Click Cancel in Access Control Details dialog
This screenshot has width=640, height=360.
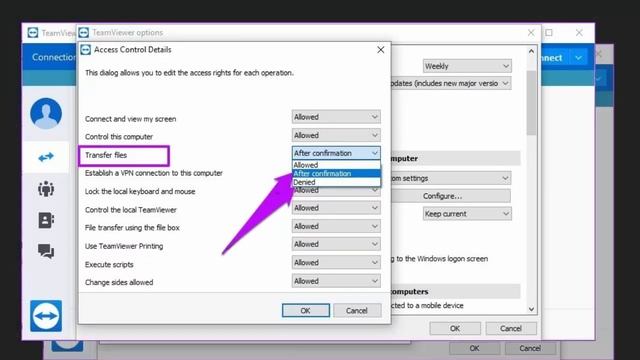(x=357, y=311)
